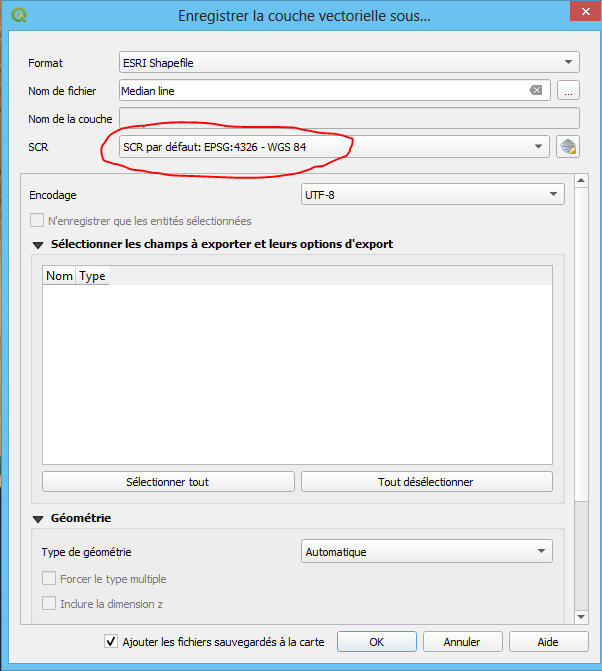Screen dimensions: 602x671
Task: Click the 'Sélectionner tout' button
Action: pos(168,482)
